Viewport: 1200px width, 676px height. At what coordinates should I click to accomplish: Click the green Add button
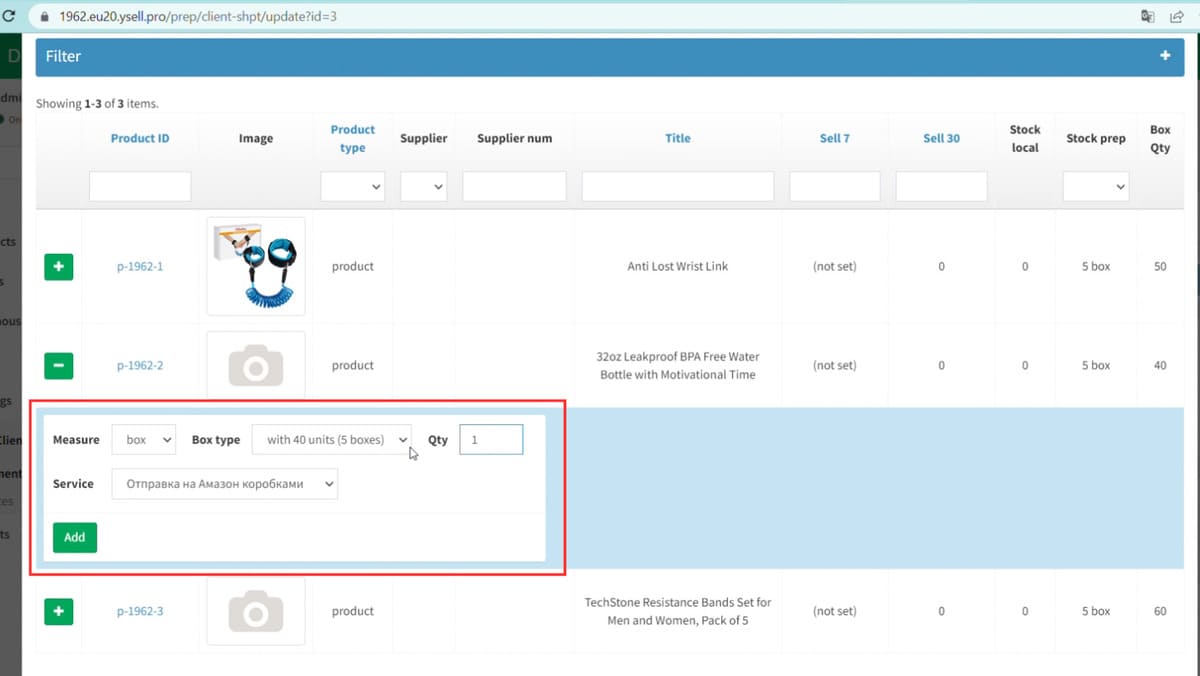pos(74,537)
